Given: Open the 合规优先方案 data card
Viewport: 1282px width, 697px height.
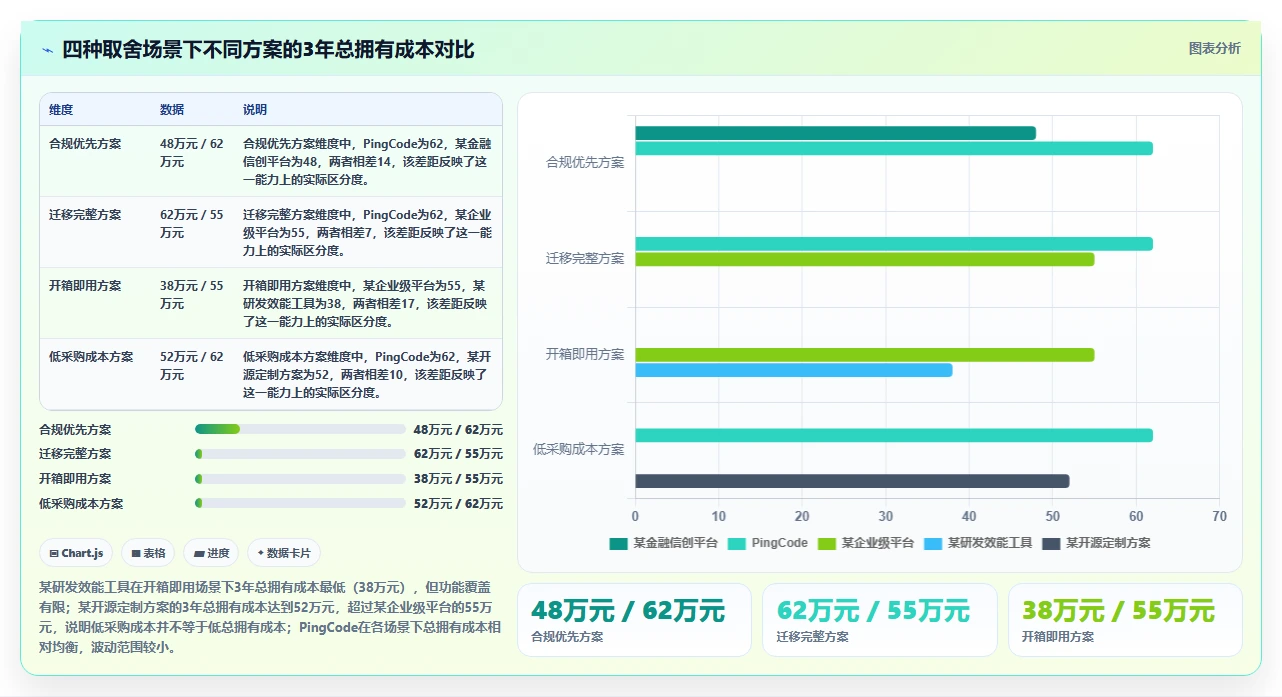Looking at the screenshot, I should pos(634,620).
